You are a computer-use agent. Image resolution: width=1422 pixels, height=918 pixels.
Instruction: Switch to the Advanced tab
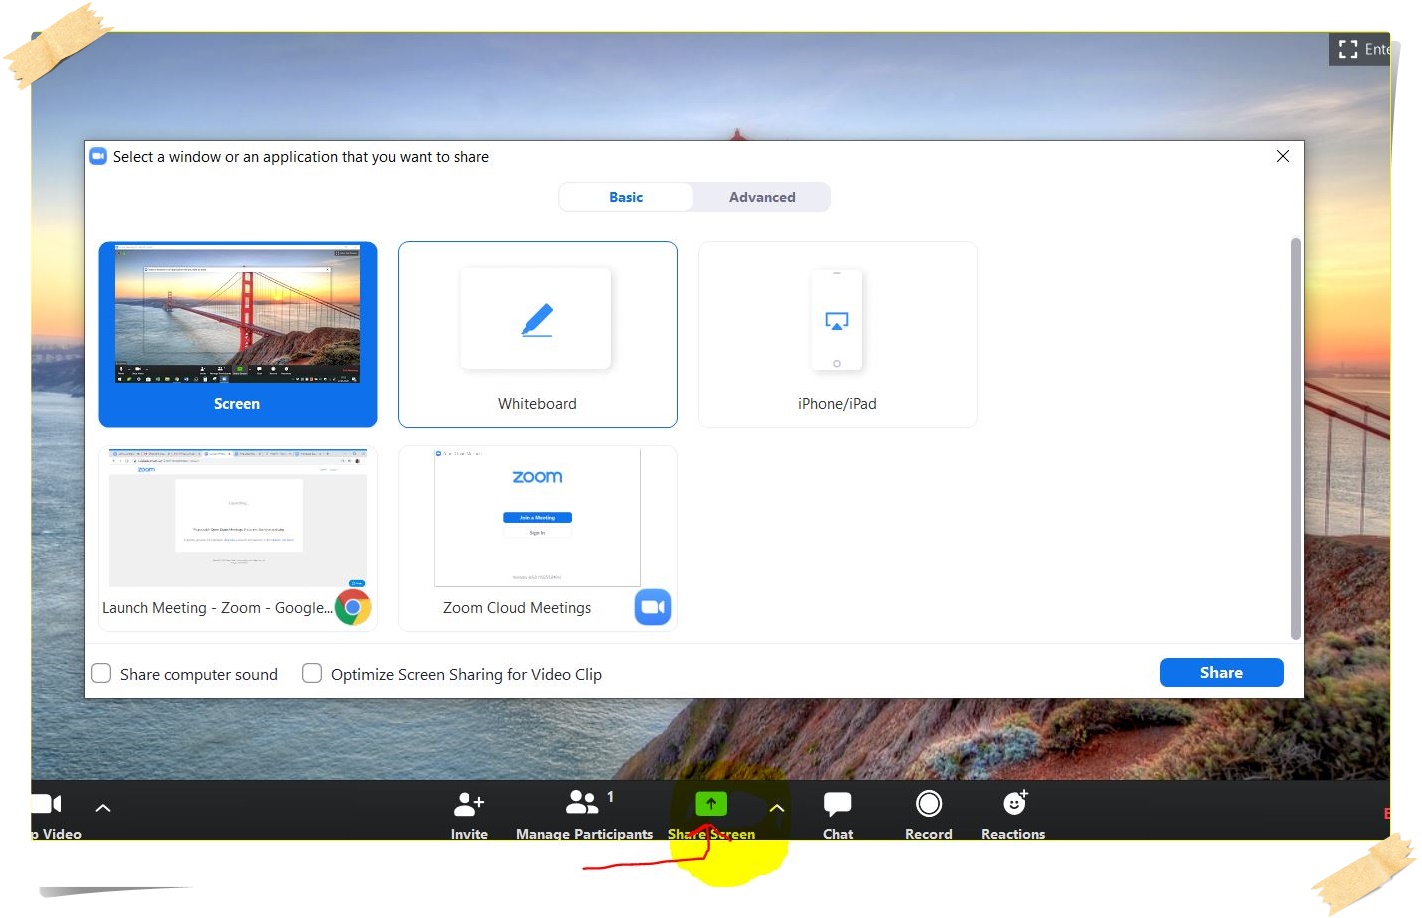(762, 197)
